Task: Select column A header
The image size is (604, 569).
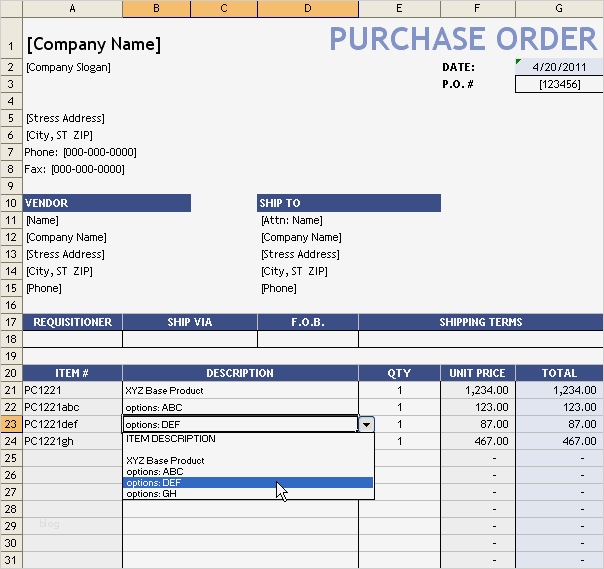Action: tap(72, 8)
